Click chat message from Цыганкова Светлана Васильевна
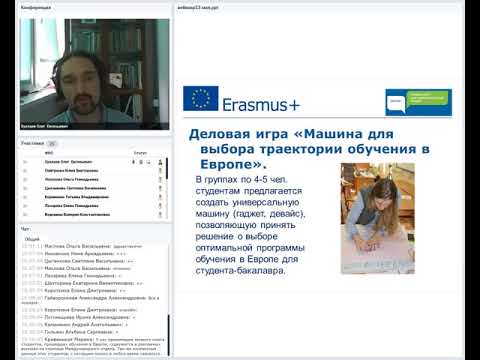Image resolution: width=480 pixels, height=360 pixels. click(78, 261)
